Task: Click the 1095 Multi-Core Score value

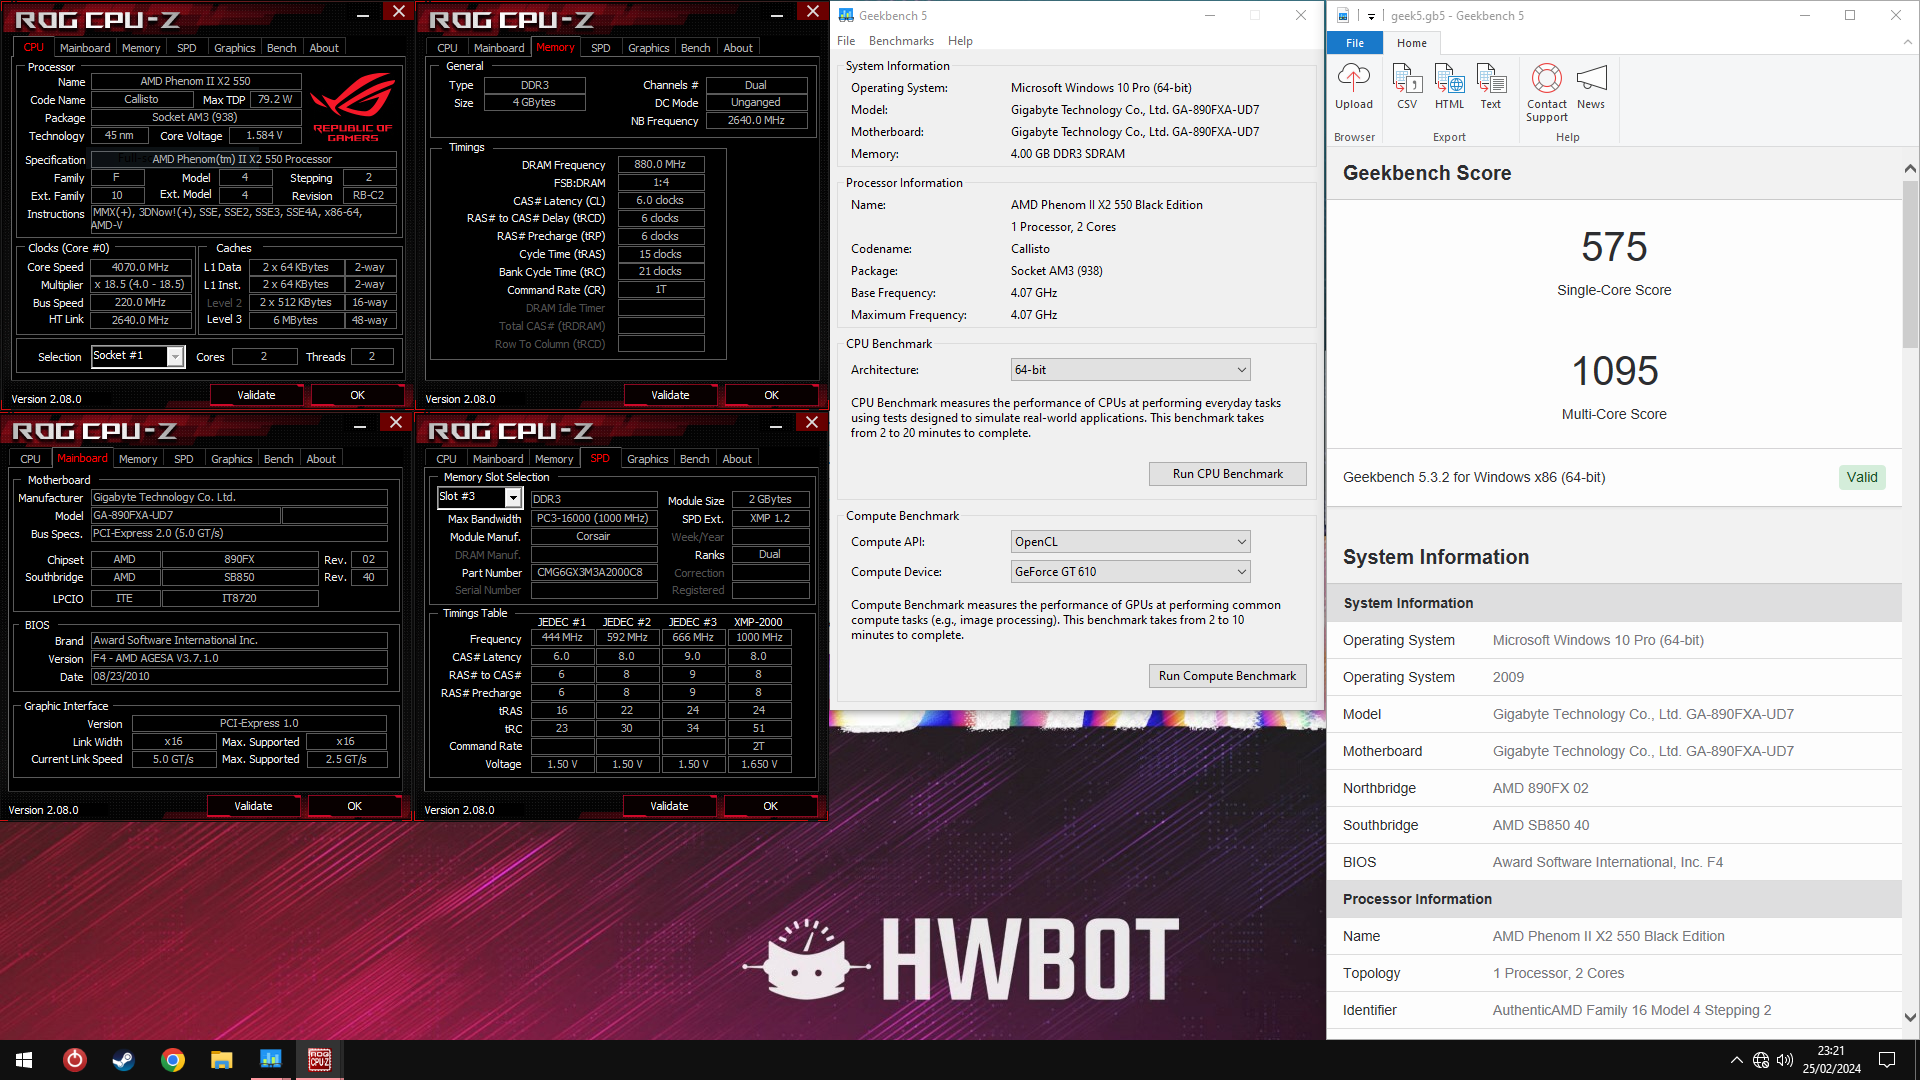Action: [1614, 371]
